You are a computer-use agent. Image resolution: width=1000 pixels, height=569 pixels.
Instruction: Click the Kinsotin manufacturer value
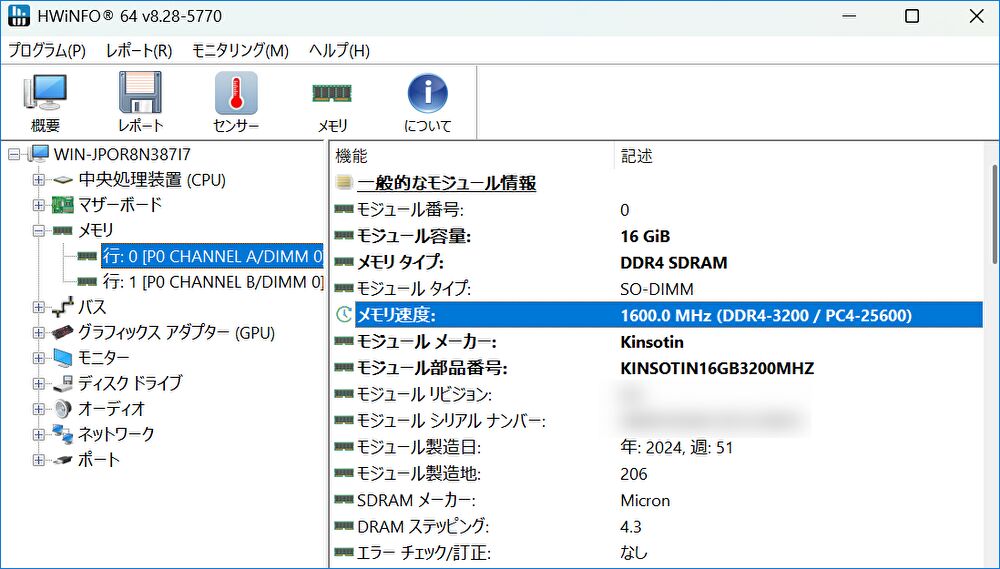[652, 342]
